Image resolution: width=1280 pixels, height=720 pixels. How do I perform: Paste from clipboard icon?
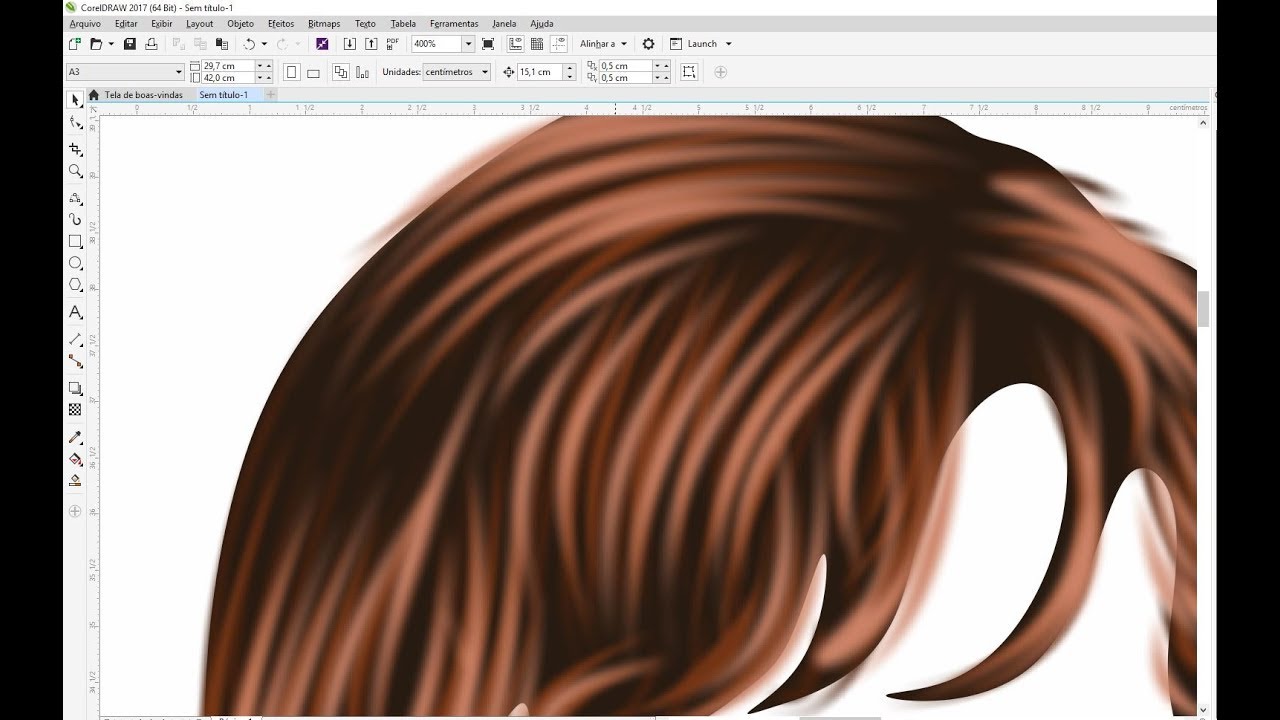[x=222, y=44]
